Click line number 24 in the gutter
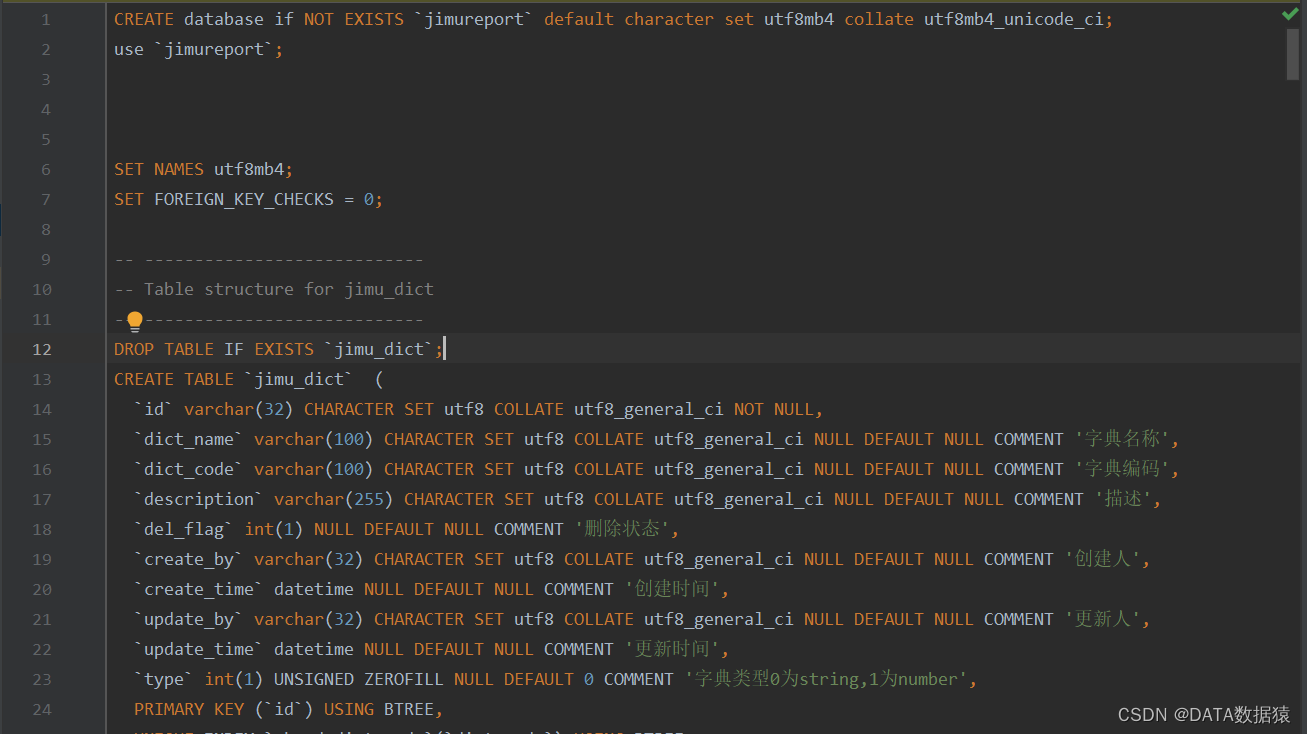The image size is (1307, 734). (41, 709)
